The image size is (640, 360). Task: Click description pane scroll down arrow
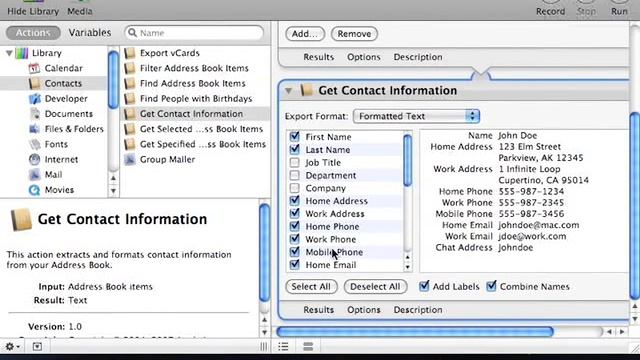point(264,332)
